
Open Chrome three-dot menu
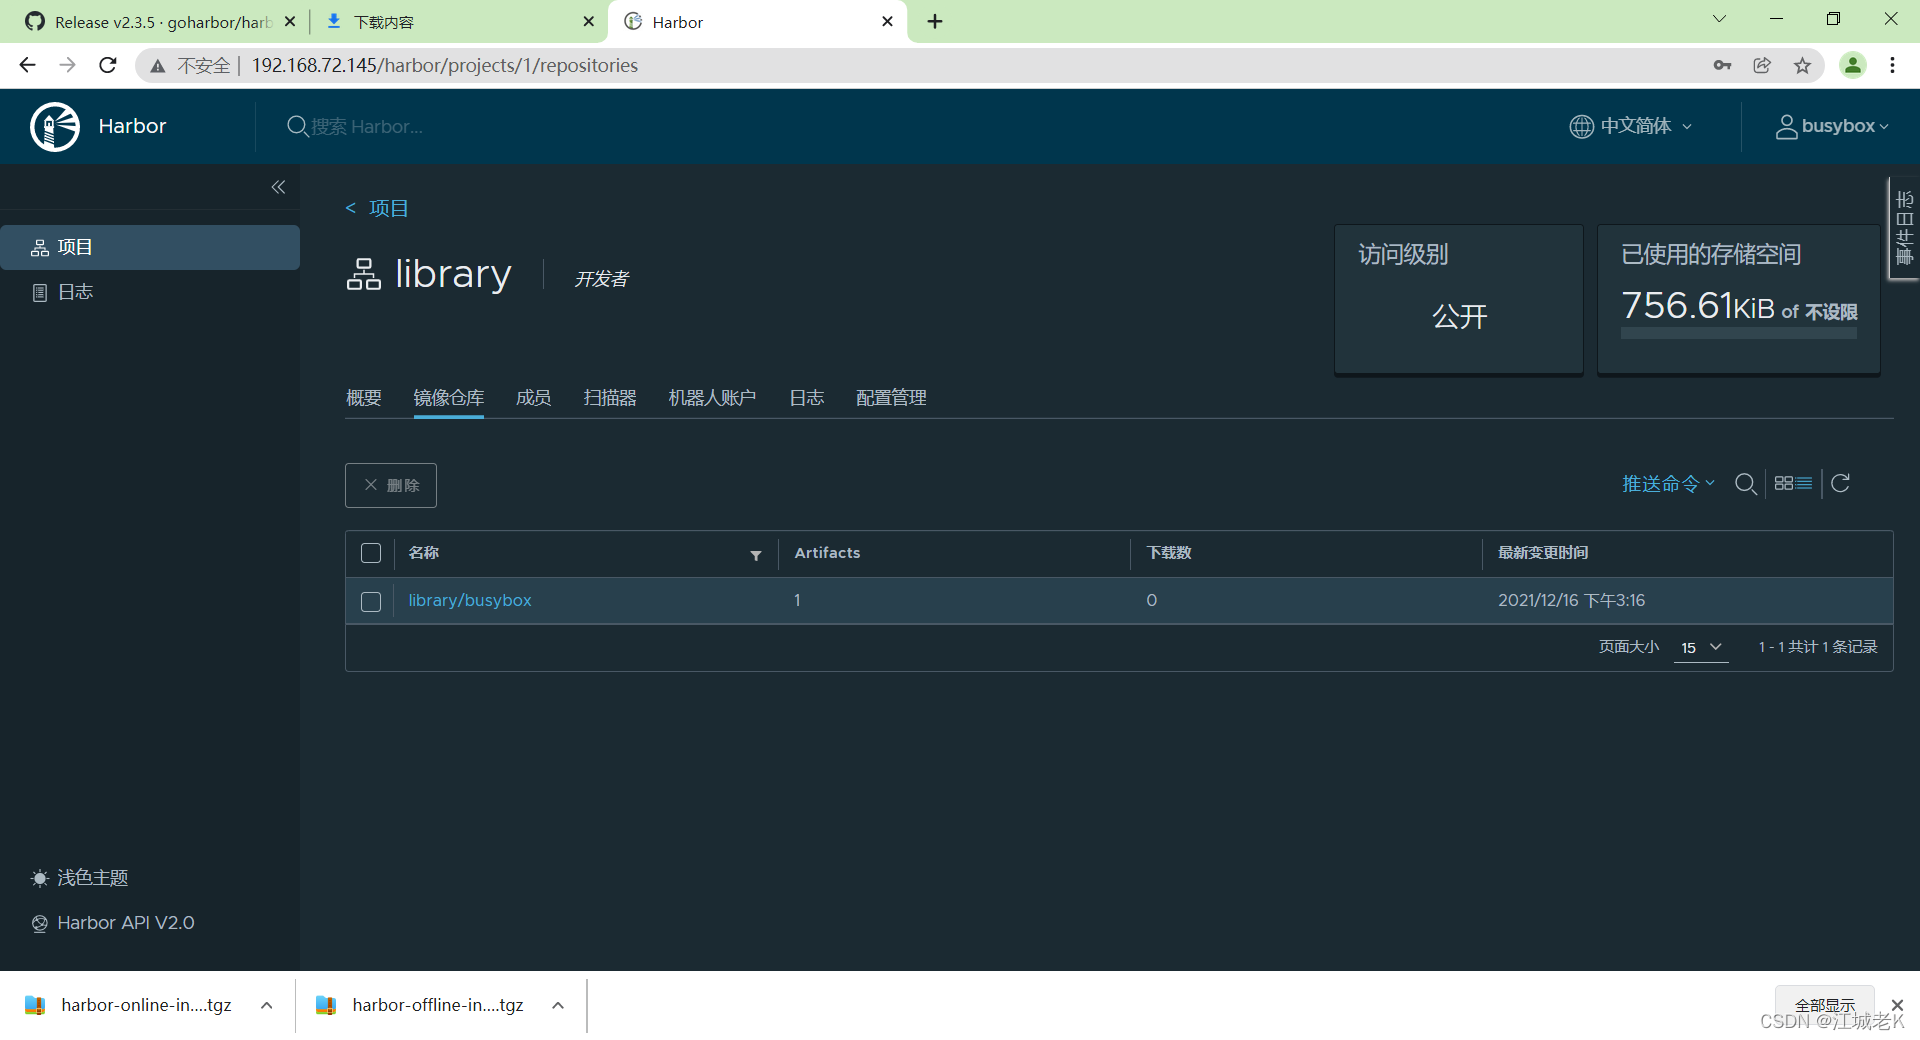1892,65
